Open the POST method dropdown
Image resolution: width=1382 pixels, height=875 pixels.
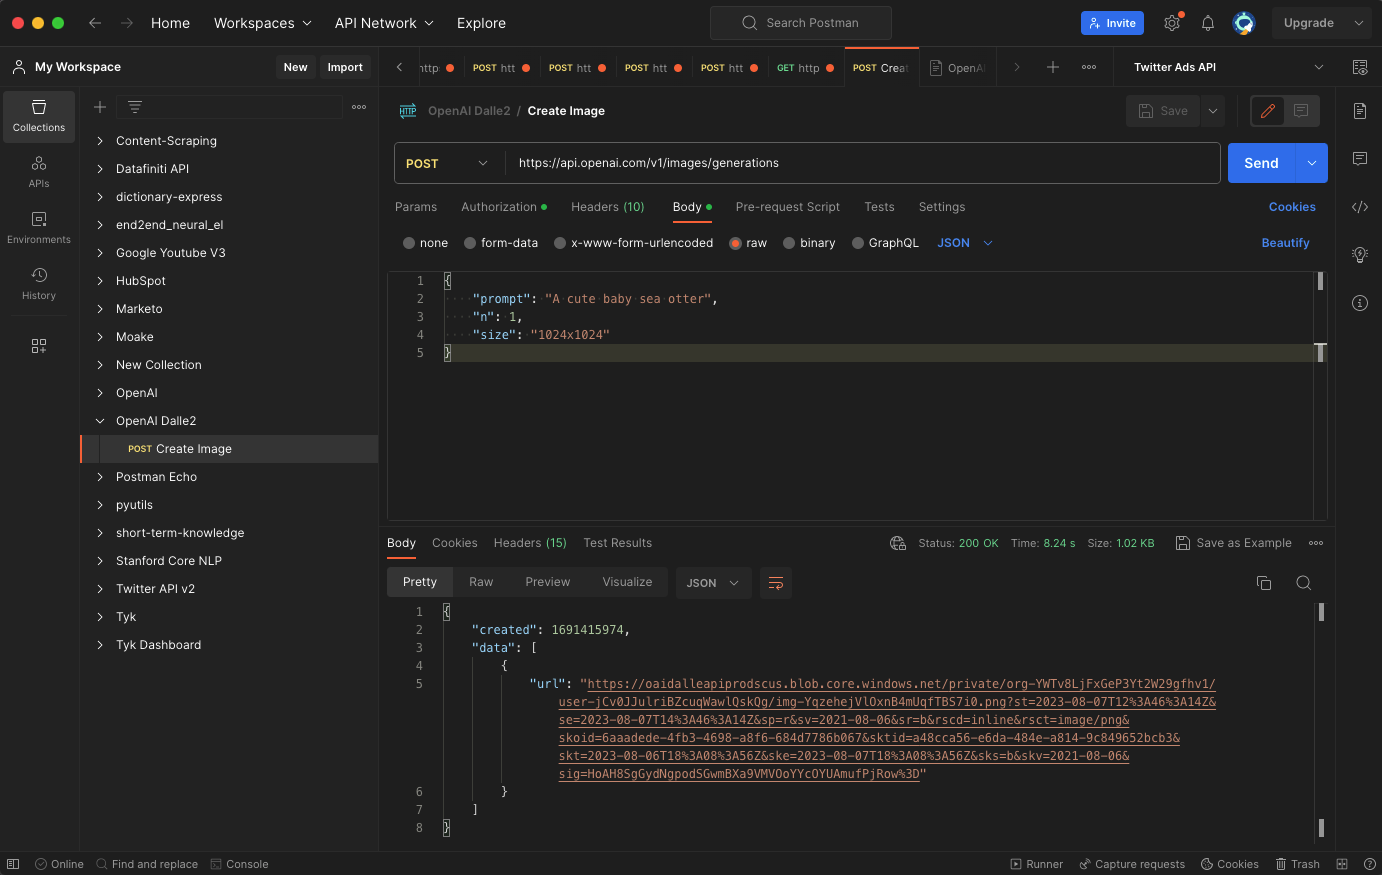pyautogui.click(x=448, y=163)
